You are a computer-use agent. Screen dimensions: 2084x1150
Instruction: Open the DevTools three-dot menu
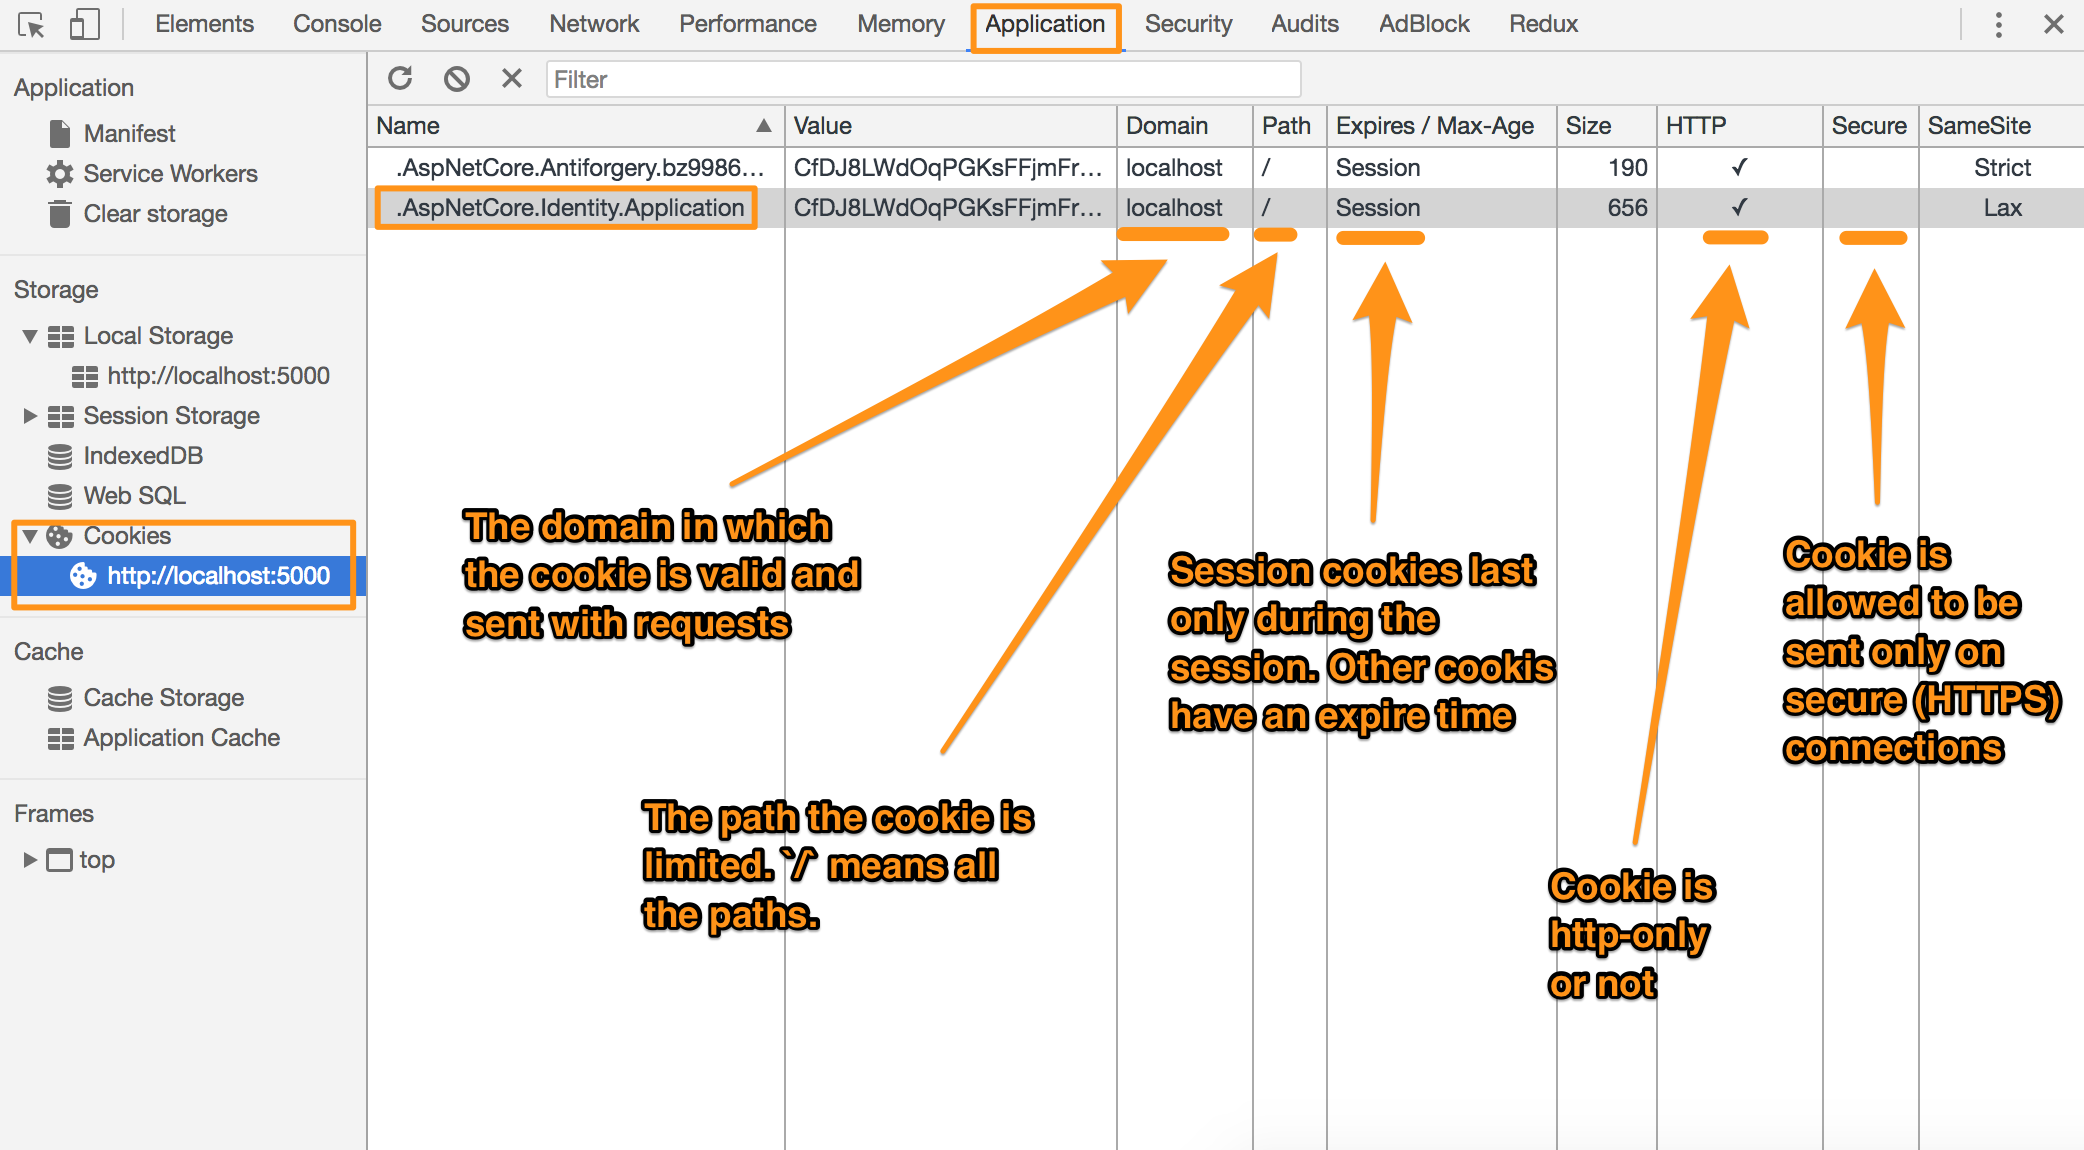pos(1998,25)
